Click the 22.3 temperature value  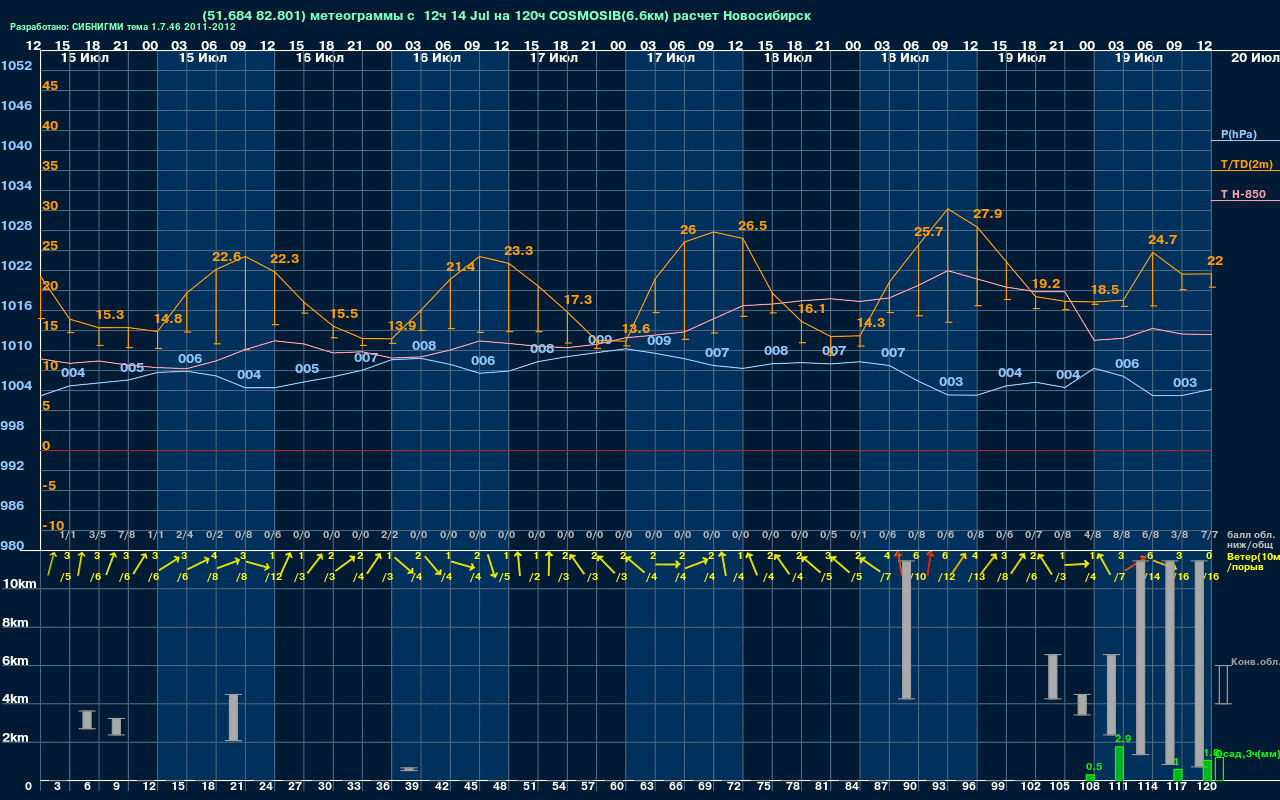[285, 259]
